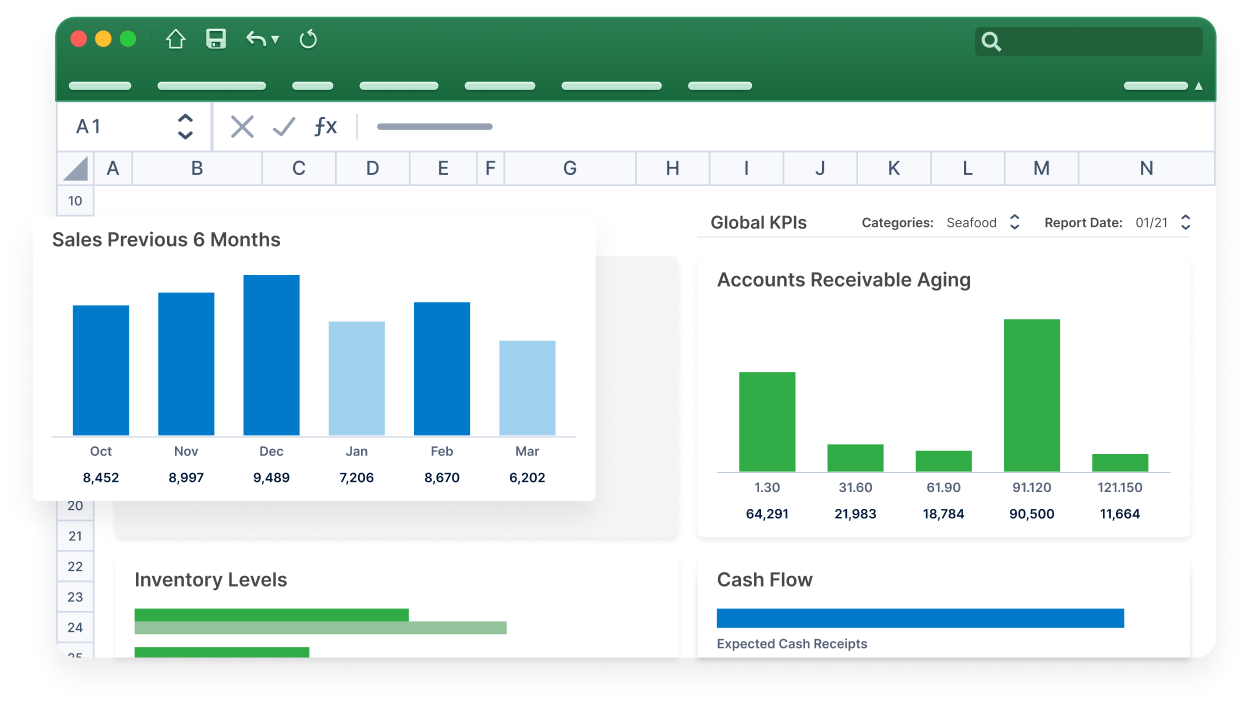Select column B header
Image resolution: width=1249 pixels, height=706 pixels.
(x=197, y=168)
